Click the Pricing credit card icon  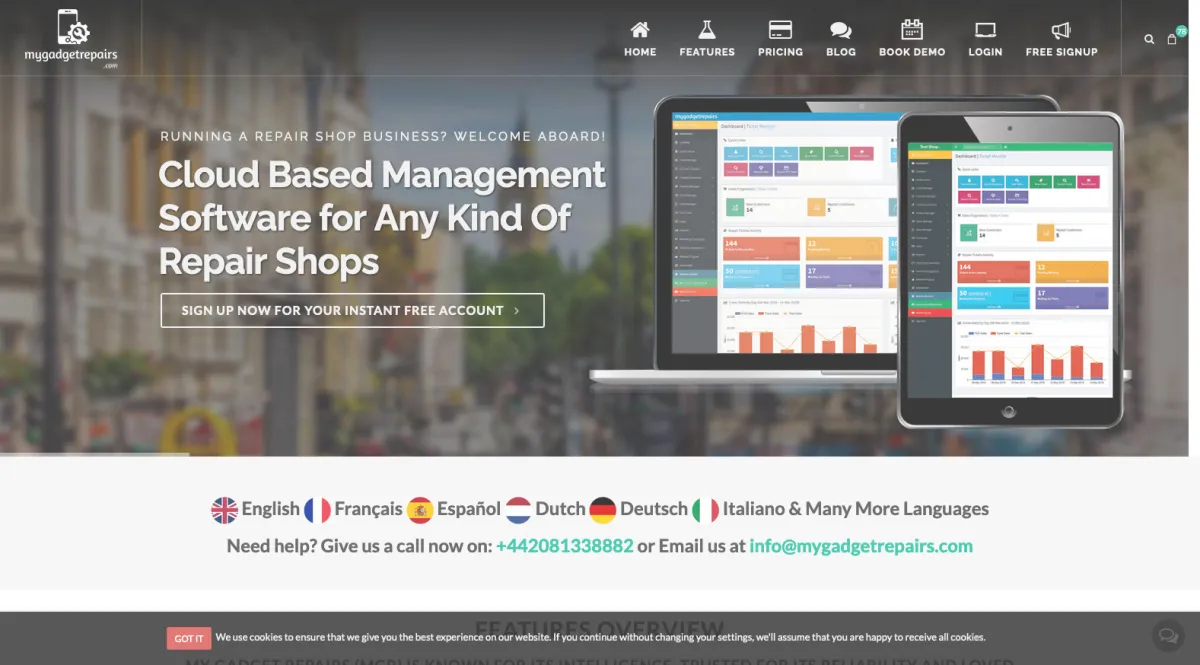pyautogui.click(x=780, y=29)
